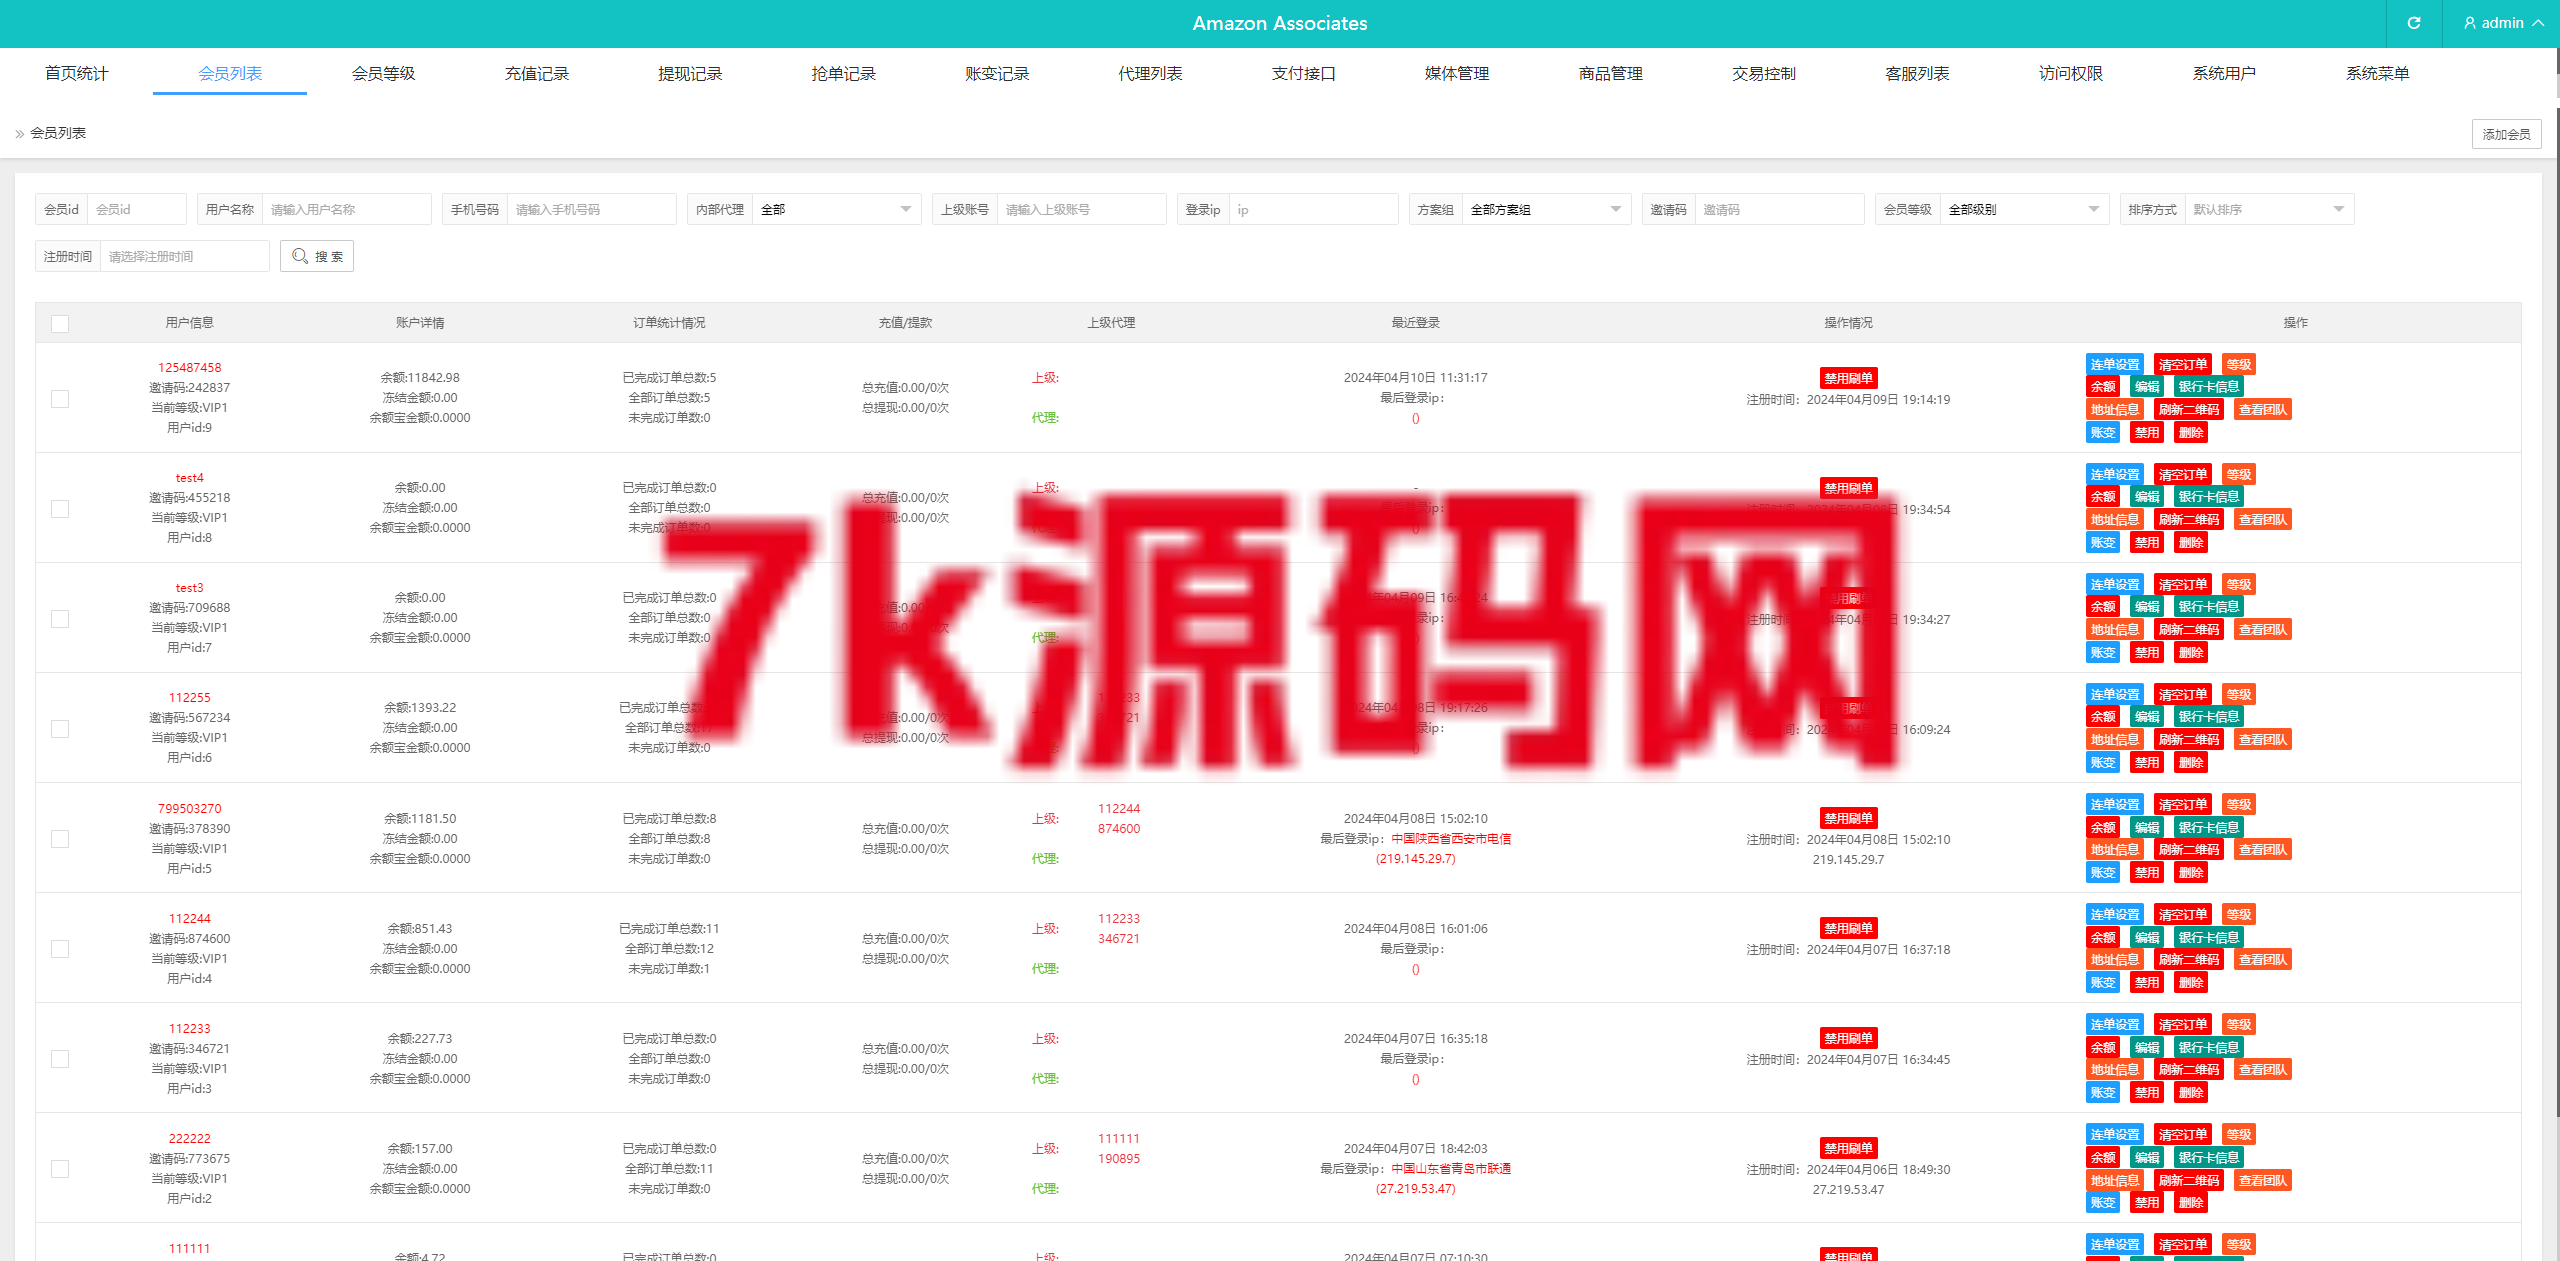Click 连单设置 for user 125487458
This screenshot has width=2560, height=1261.
pos(2115,364)
